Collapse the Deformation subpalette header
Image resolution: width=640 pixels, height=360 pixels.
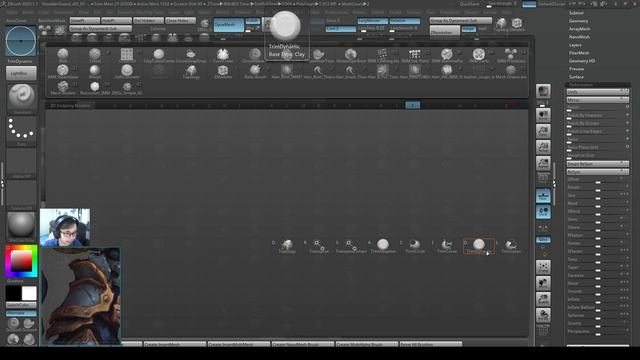pos(598,85)
